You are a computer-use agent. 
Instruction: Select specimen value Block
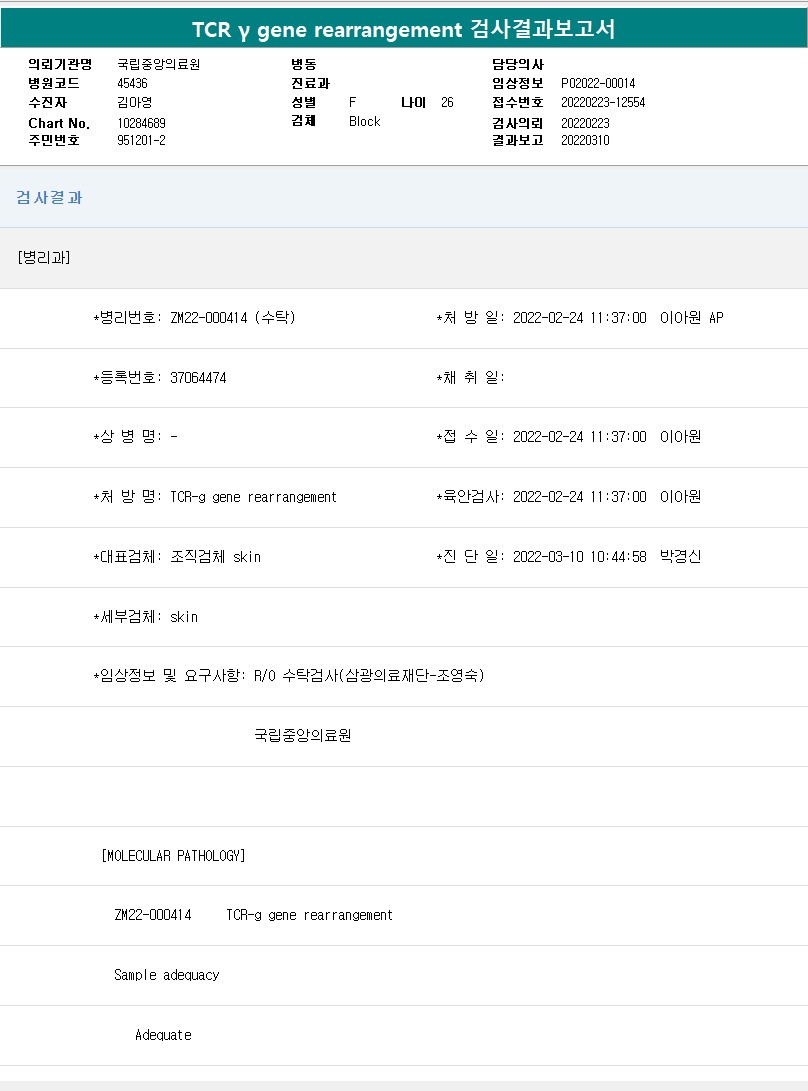pyautogui.click(x=365, y=121)
